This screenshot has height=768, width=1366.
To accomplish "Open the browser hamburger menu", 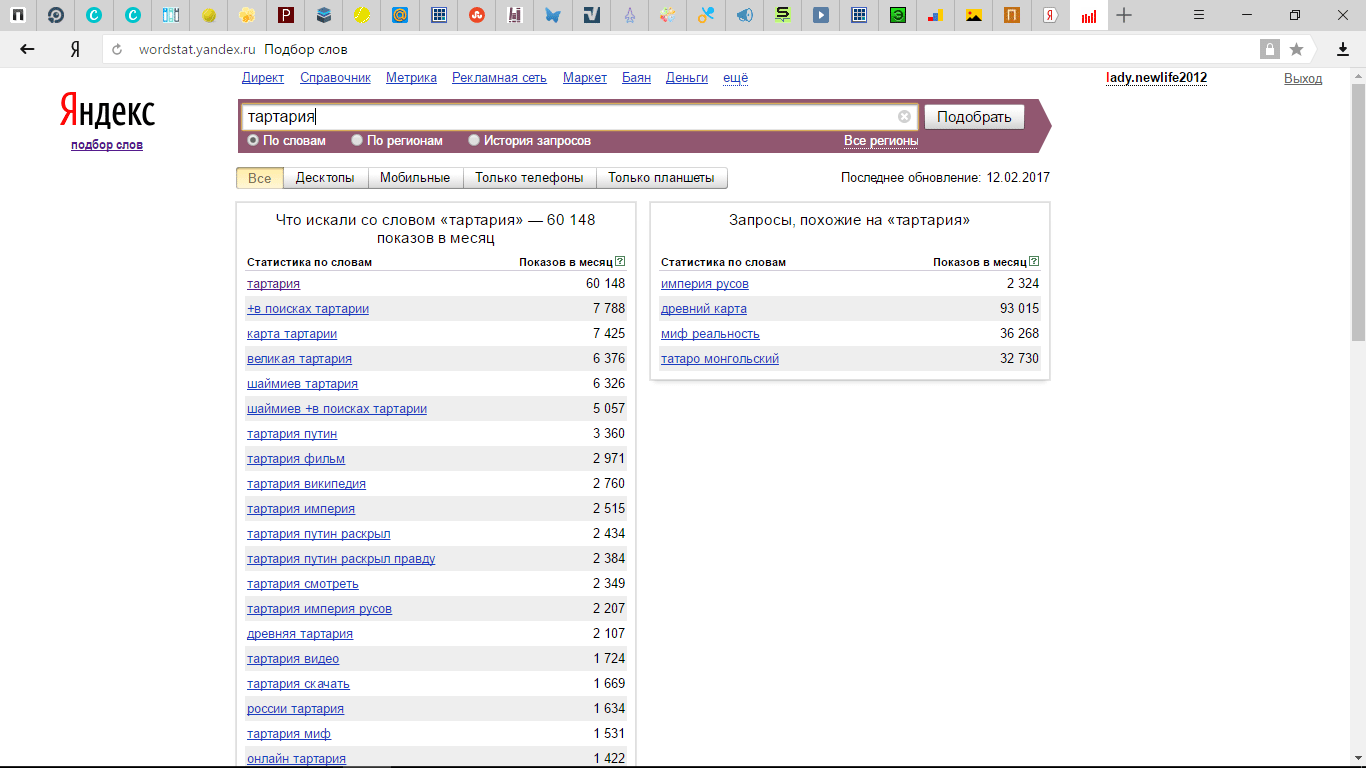I will tap(1200, 15).
